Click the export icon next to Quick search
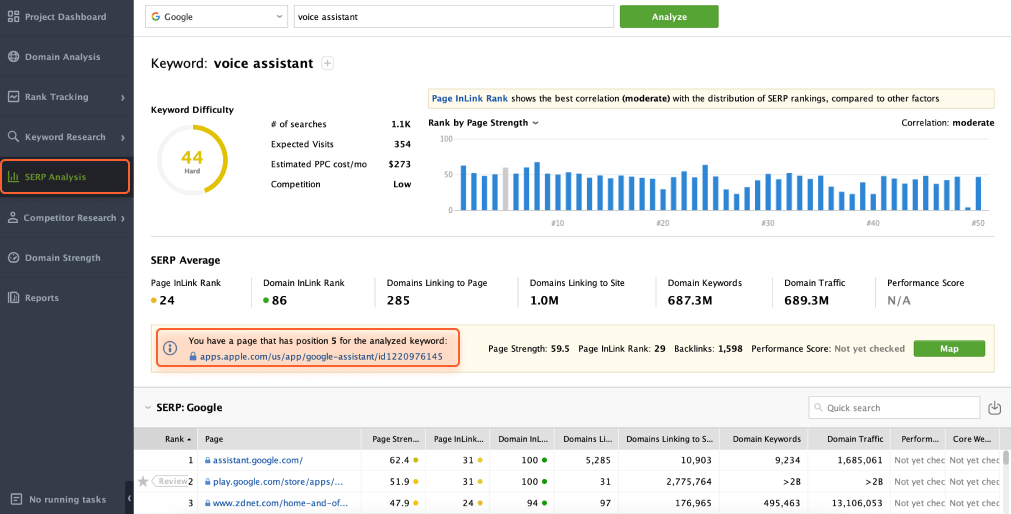 [994, 408]
